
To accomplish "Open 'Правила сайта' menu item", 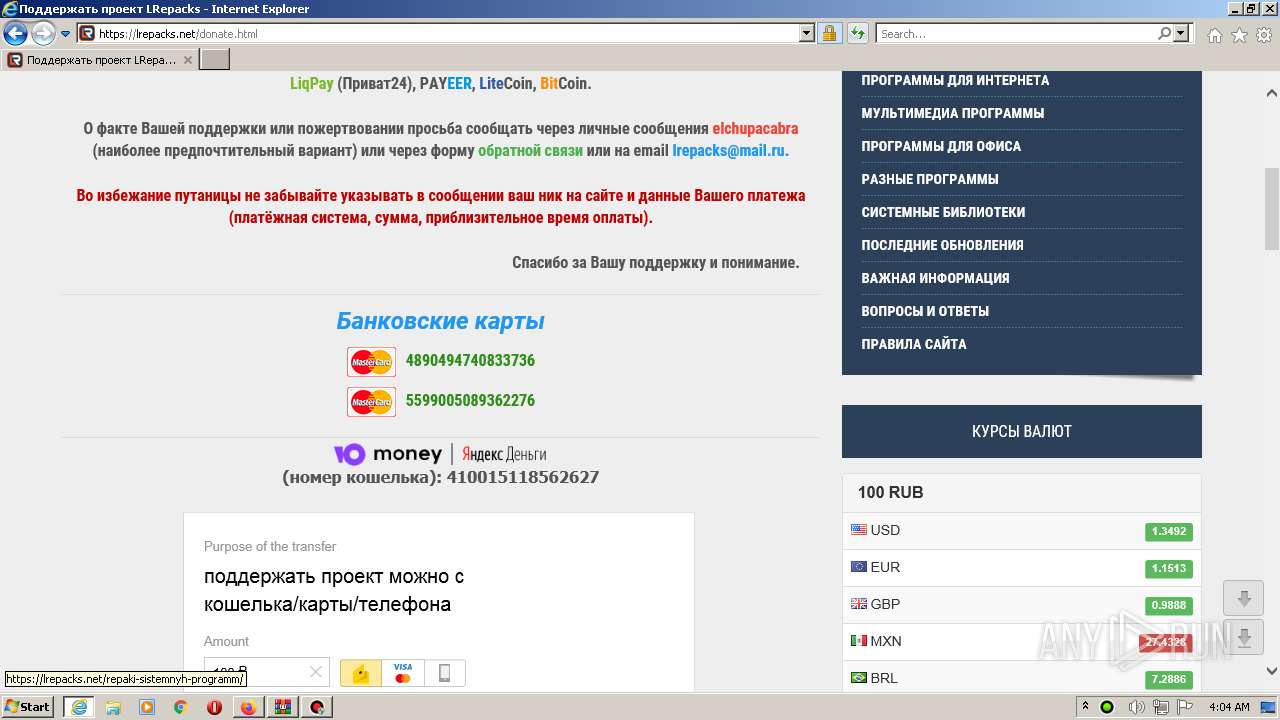I will (914, 344).
